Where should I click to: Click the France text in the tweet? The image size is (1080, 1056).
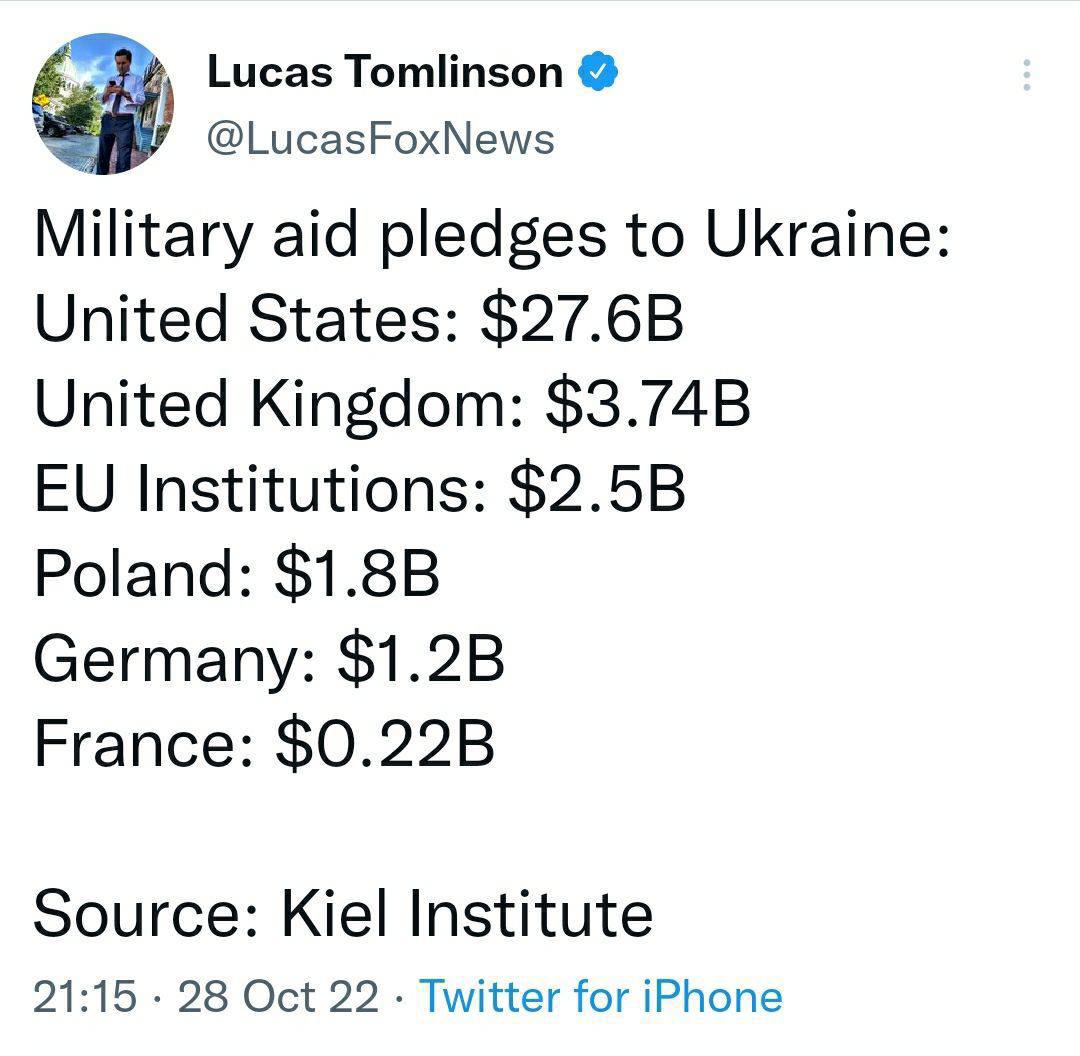tap(140, 744)
